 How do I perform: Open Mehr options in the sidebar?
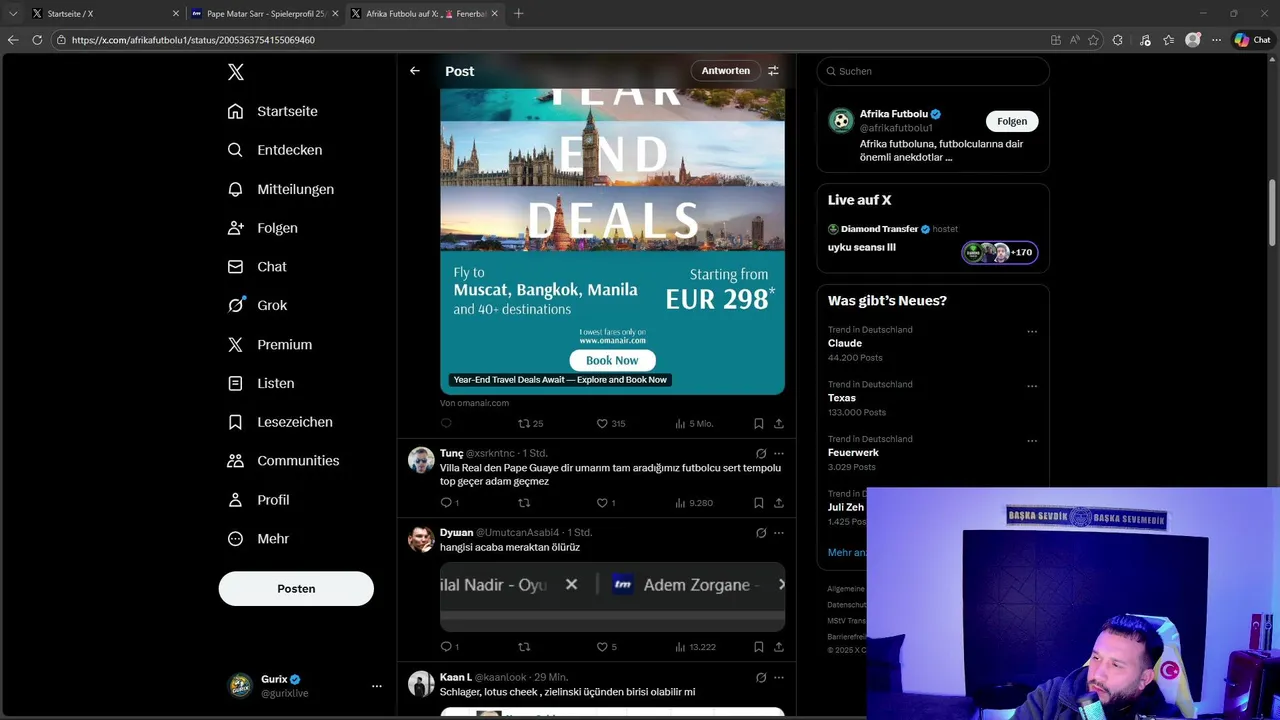[x=258, y=539]
